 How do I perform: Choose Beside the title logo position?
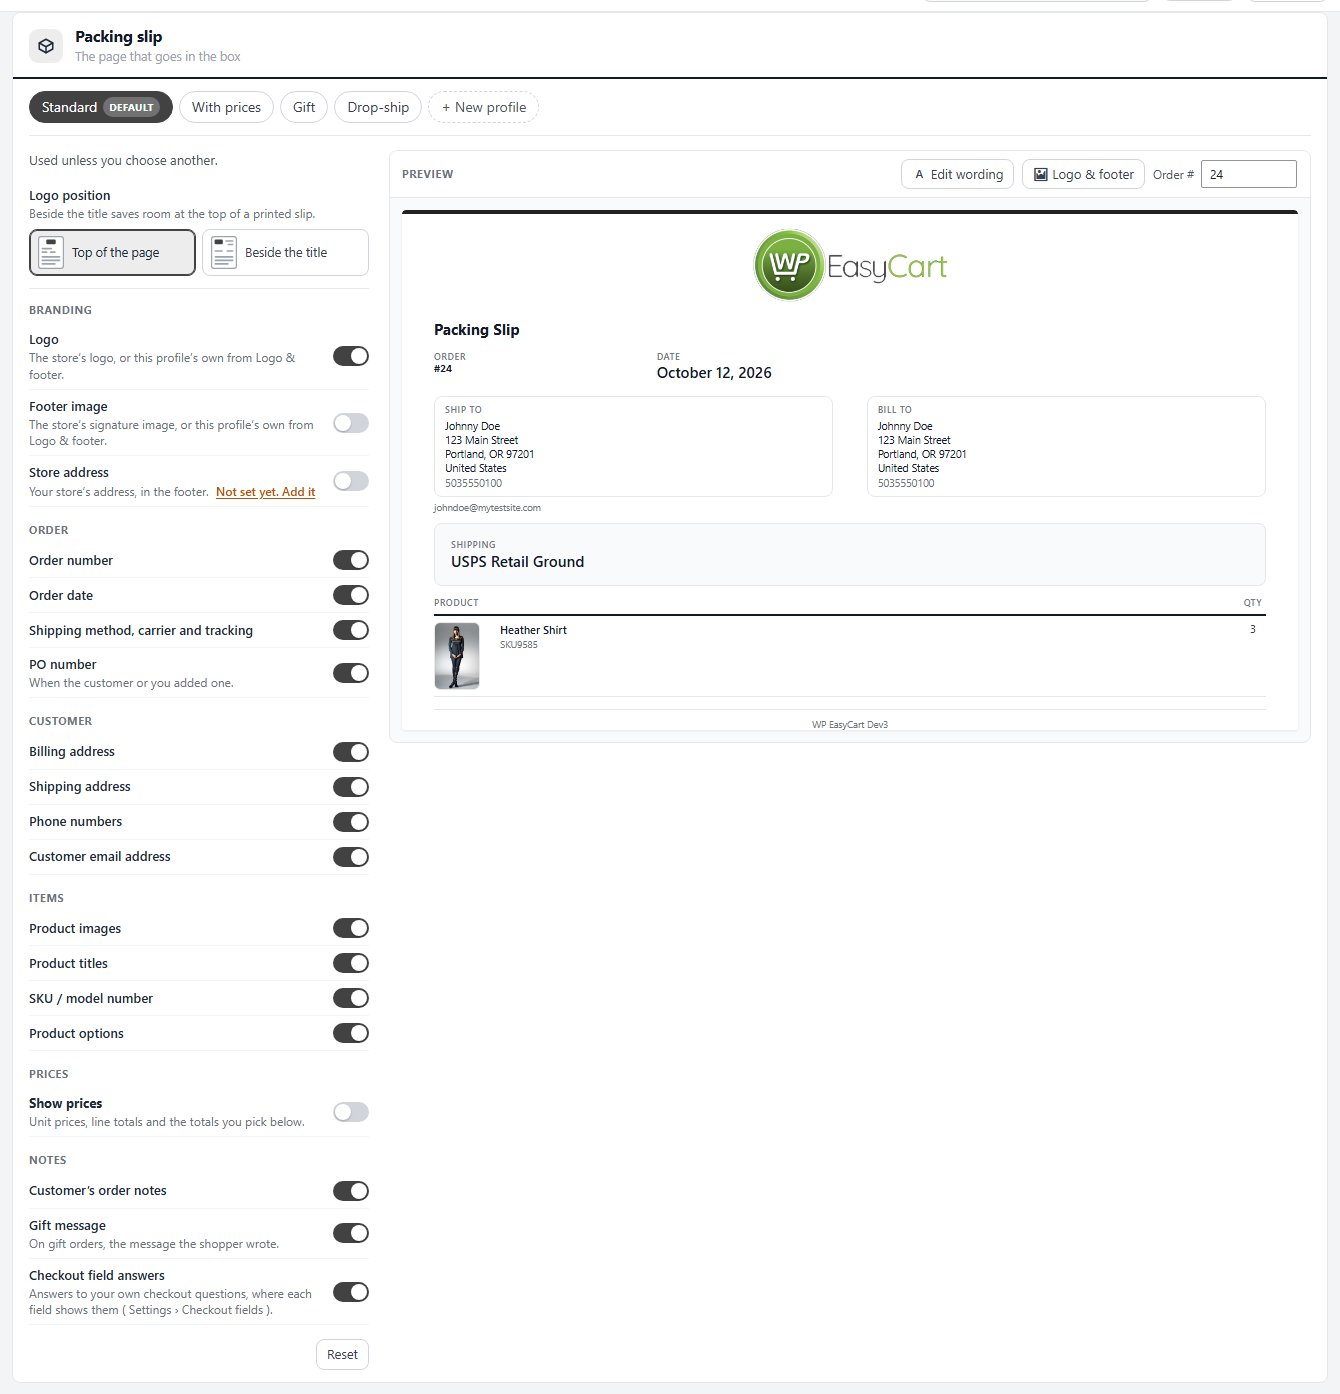[285, 252]
